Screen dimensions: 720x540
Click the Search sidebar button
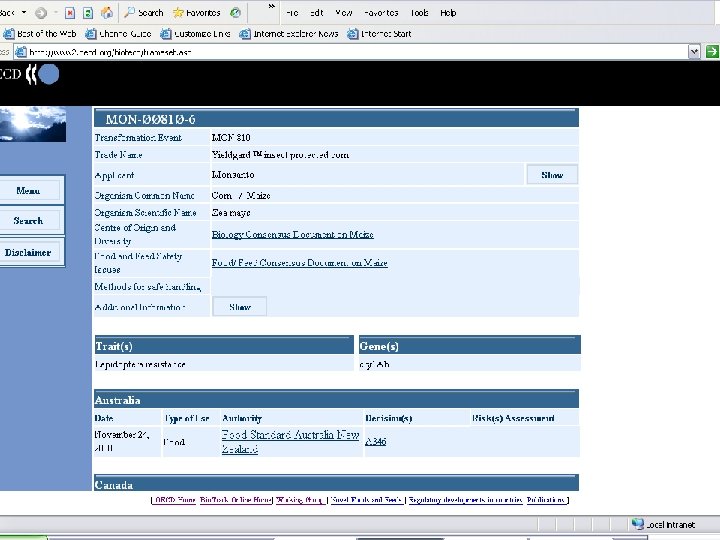click(28, 220)
